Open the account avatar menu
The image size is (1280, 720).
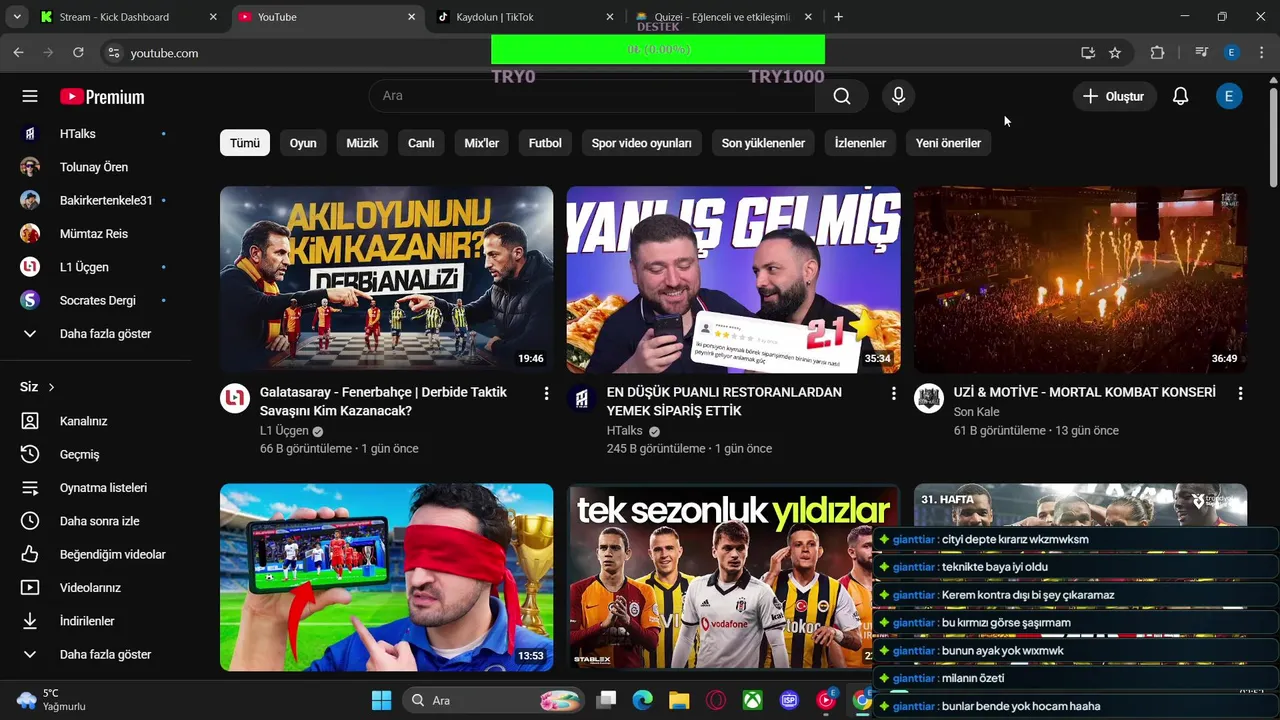pyautogui.click(x=1229, y=96)
